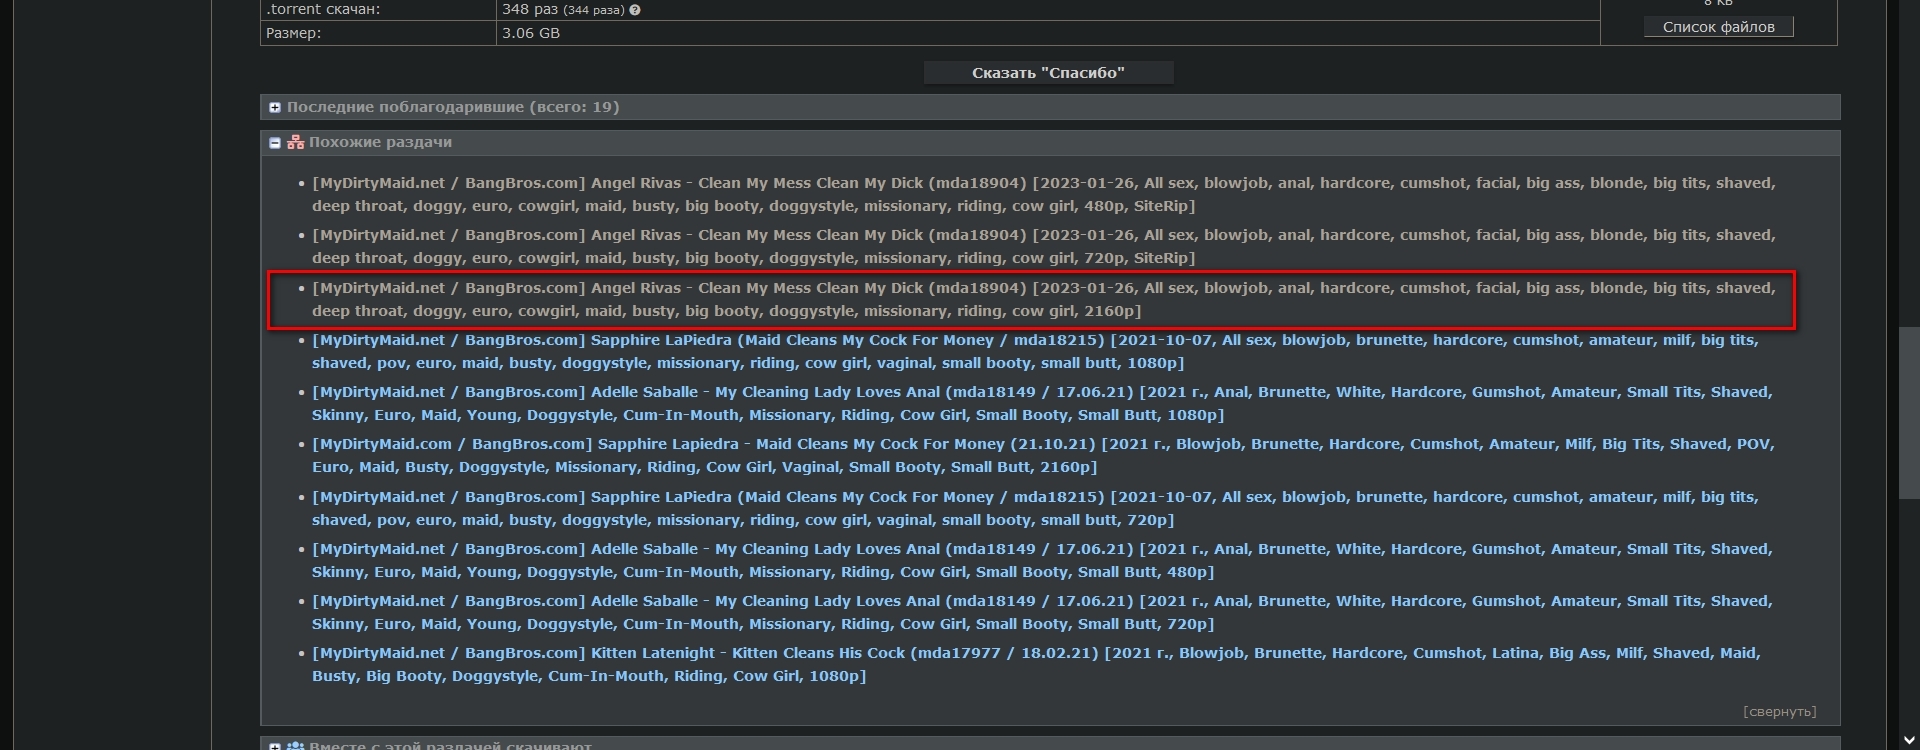This screenshot has width=1920, height=750.
Task: Click the [свернуть] link
Action: click(1779, 712)
